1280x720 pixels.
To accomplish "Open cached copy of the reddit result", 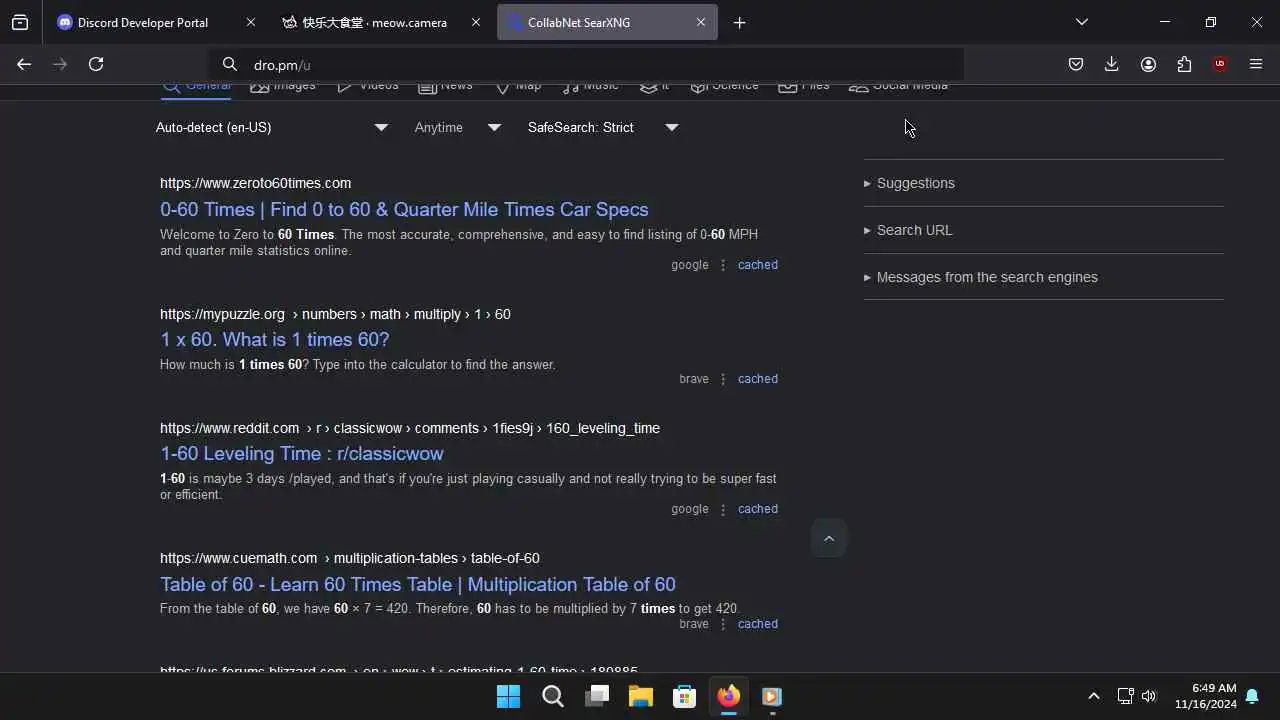I will coord(757,509).
